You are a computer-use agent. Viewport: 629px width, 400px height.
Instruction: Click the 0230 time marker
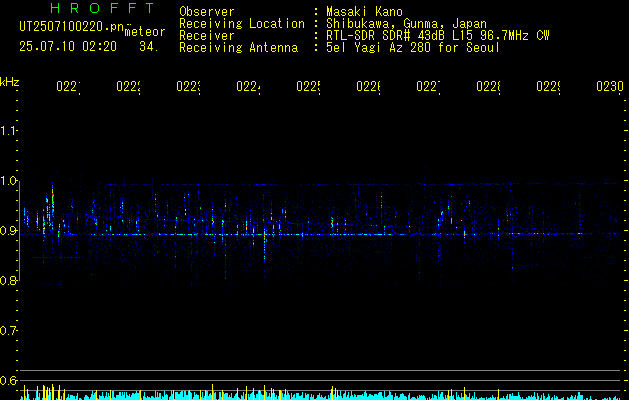point(610,87)
